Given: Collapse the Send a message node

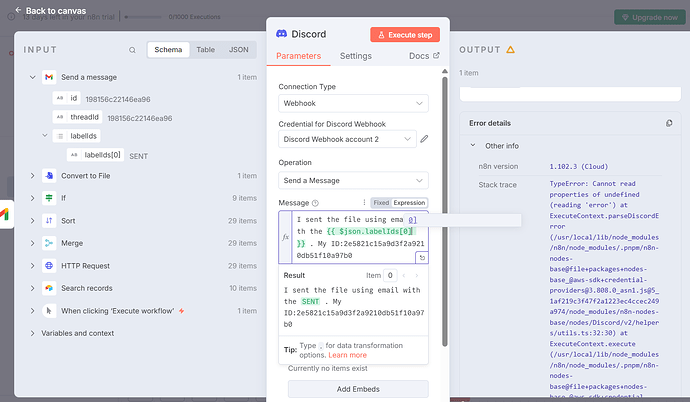Looking at the screenshot, I should [33, 77].
